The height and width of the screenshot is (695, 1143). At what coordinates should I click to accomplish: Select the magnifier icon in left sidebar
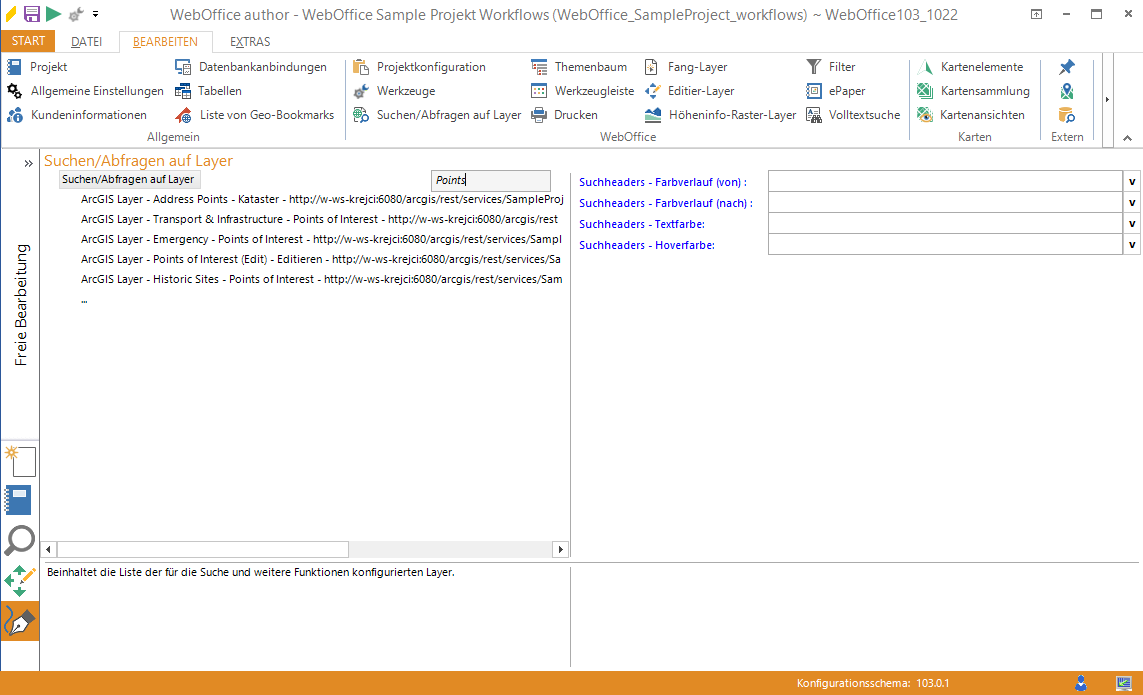coord(20,540)
